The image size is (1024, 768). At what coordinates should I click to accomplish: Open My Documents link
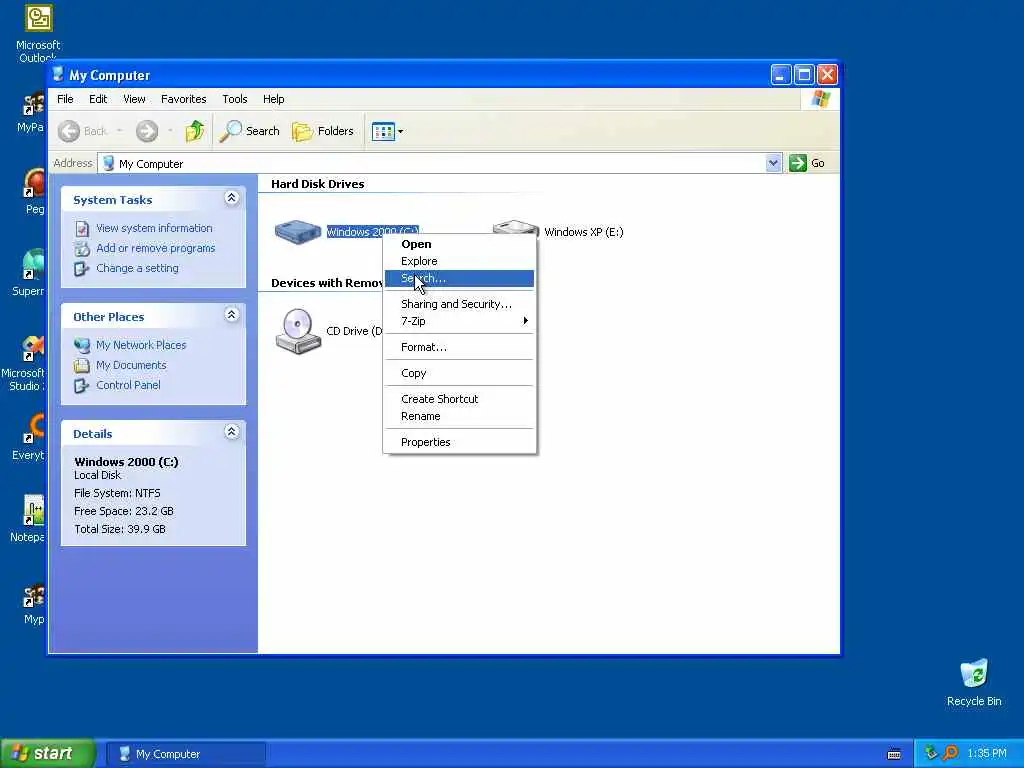(x=131, y=365)
